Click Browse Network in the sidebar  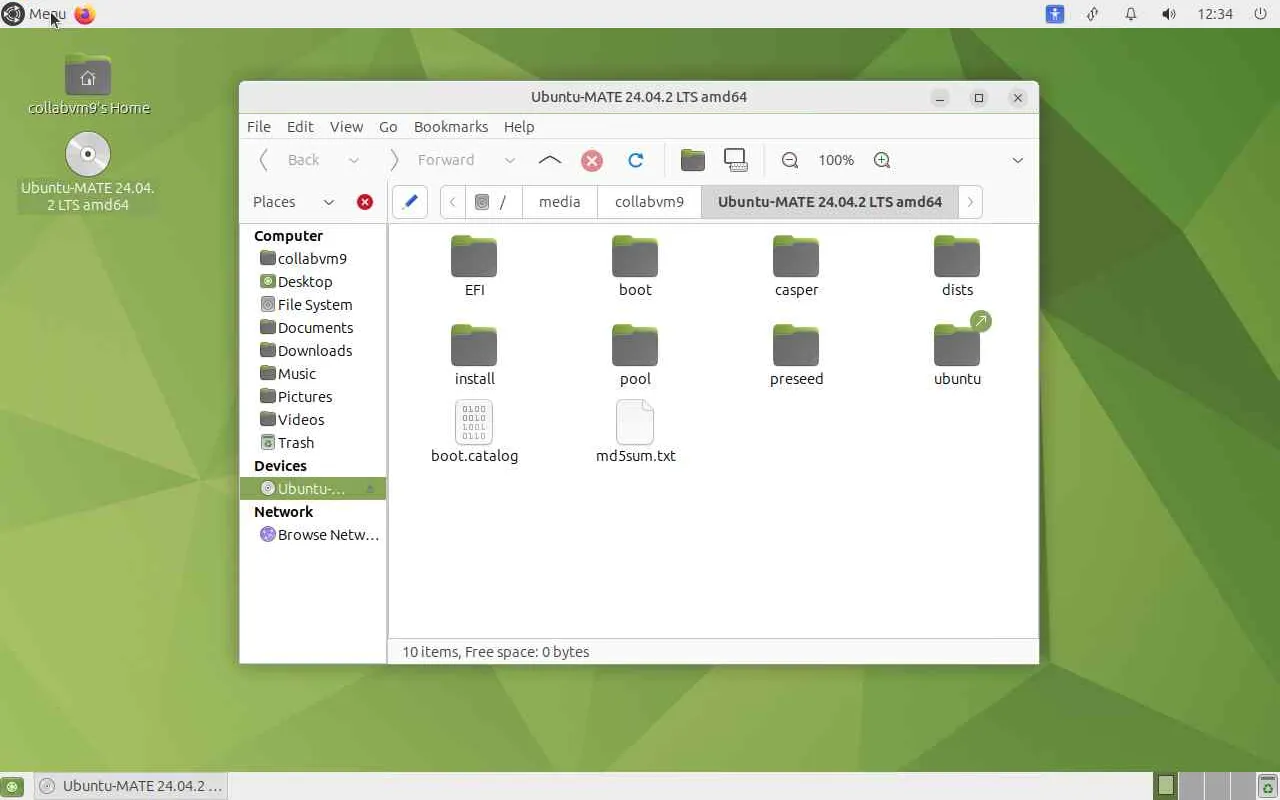point(313,534)
